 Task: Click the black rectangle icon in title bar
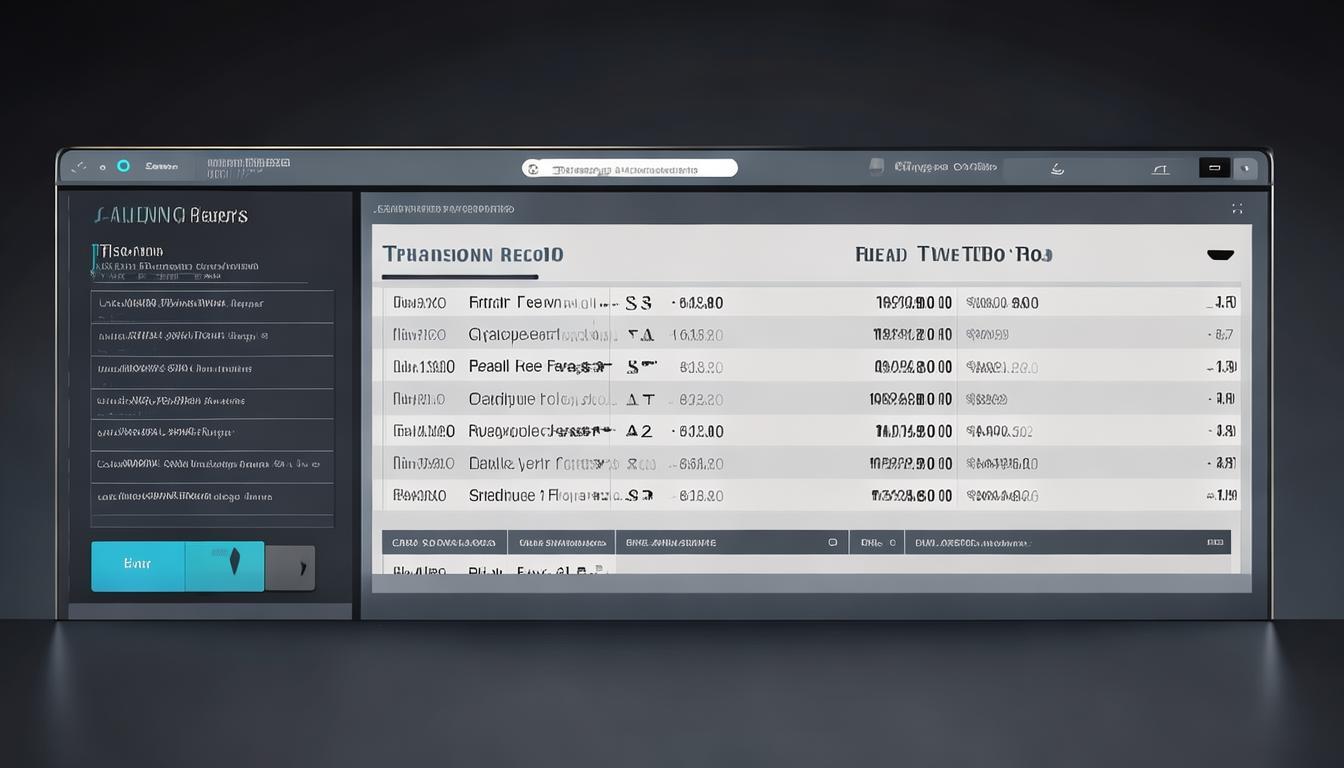(1214, 168)
